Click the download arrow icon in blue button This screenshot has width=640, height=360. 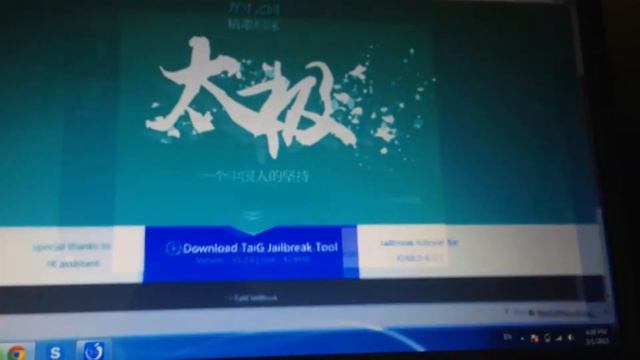click(x=173, y=248)
